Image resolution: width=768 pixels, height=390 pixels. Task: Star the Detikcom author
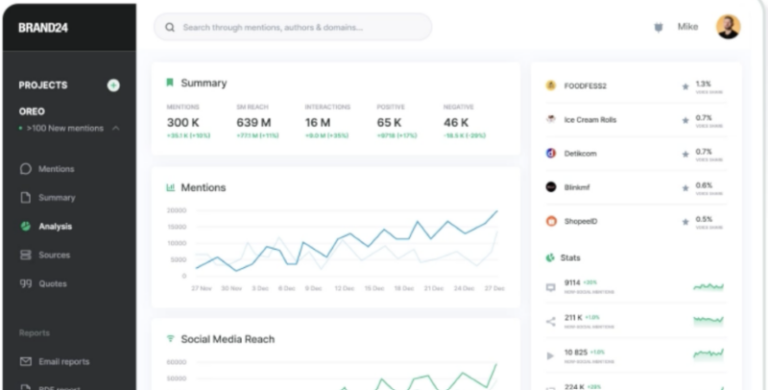[x=685, y=154]
